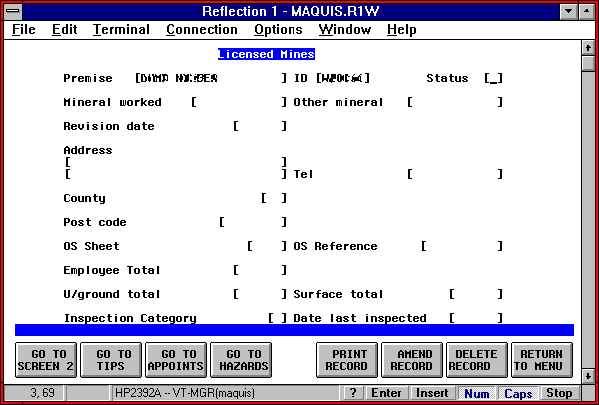
Task: Toggle the Caps lock indicator
Action: [x=519, y=393]
